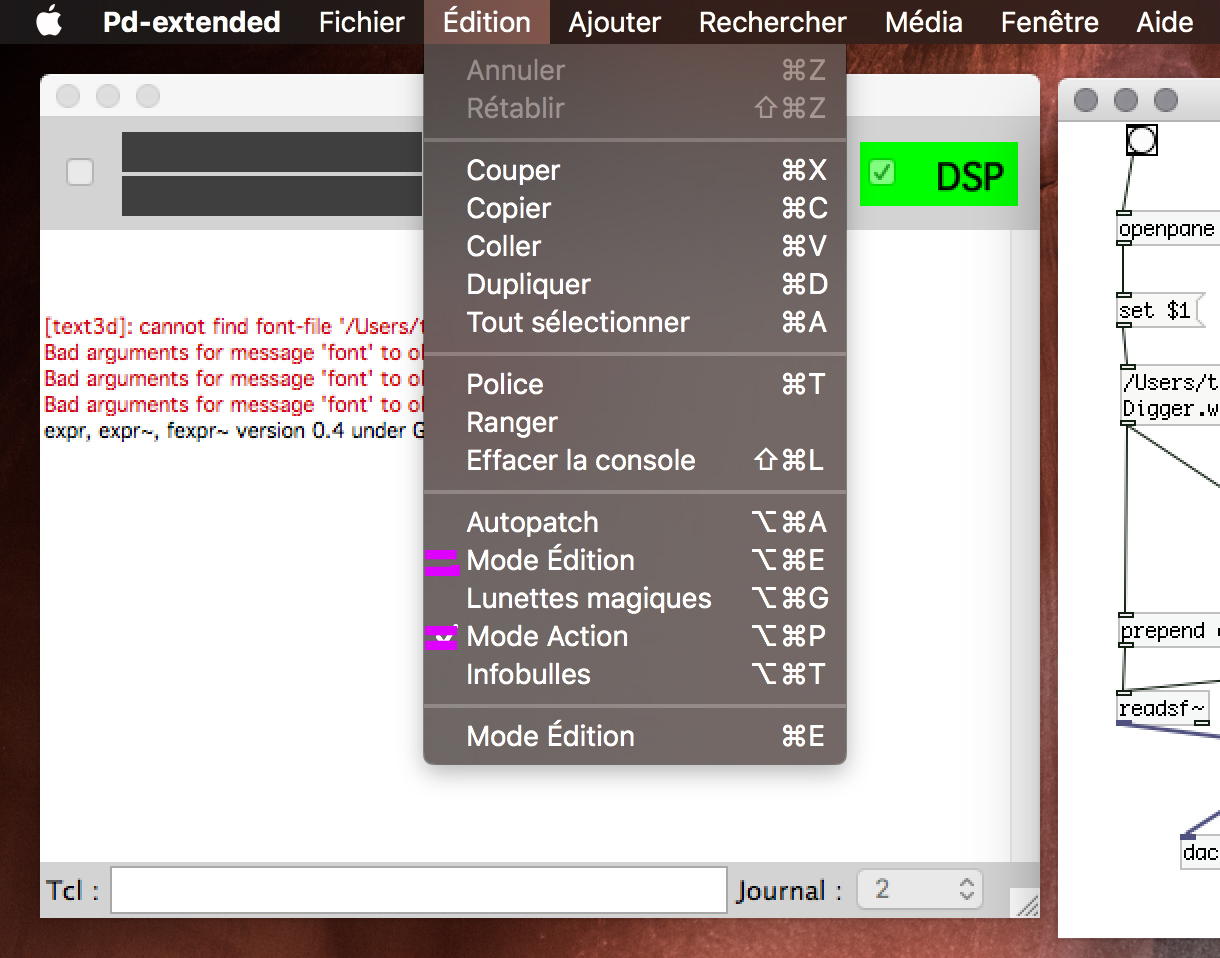Click into the Tcl input field
Screen dimensions: 1220x958
418,890
